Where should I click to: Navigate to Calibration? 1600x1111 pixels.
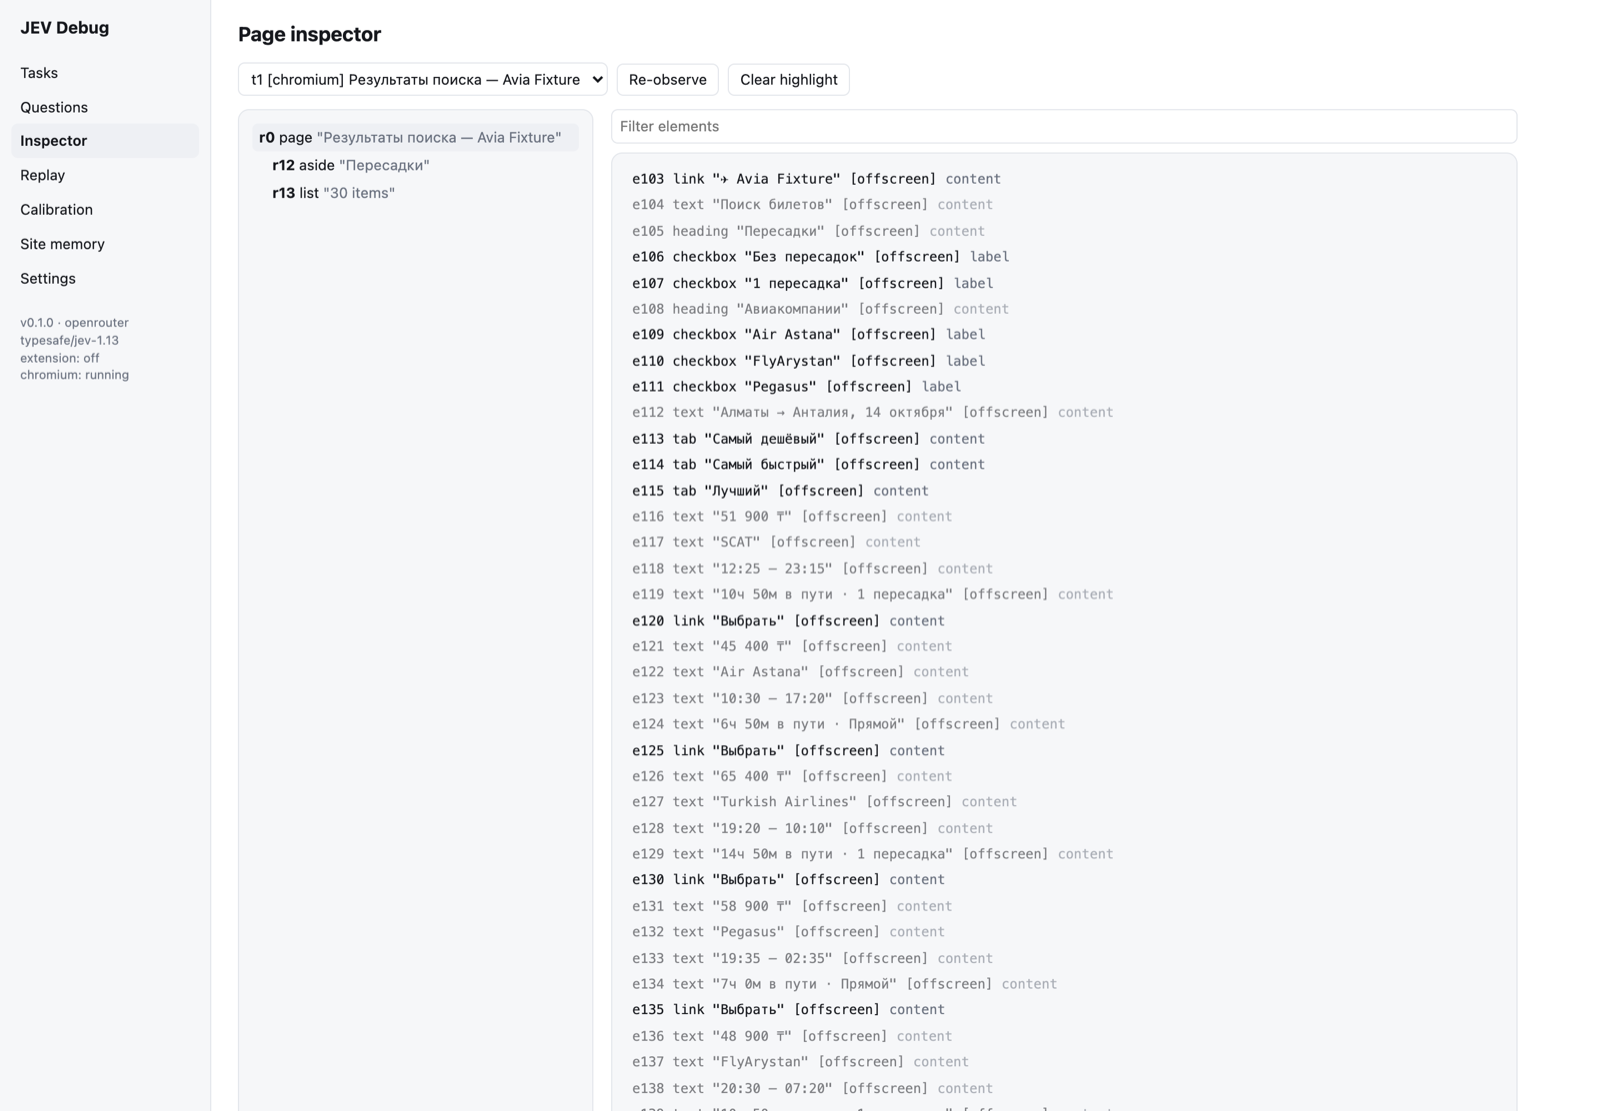click(105, 210)
